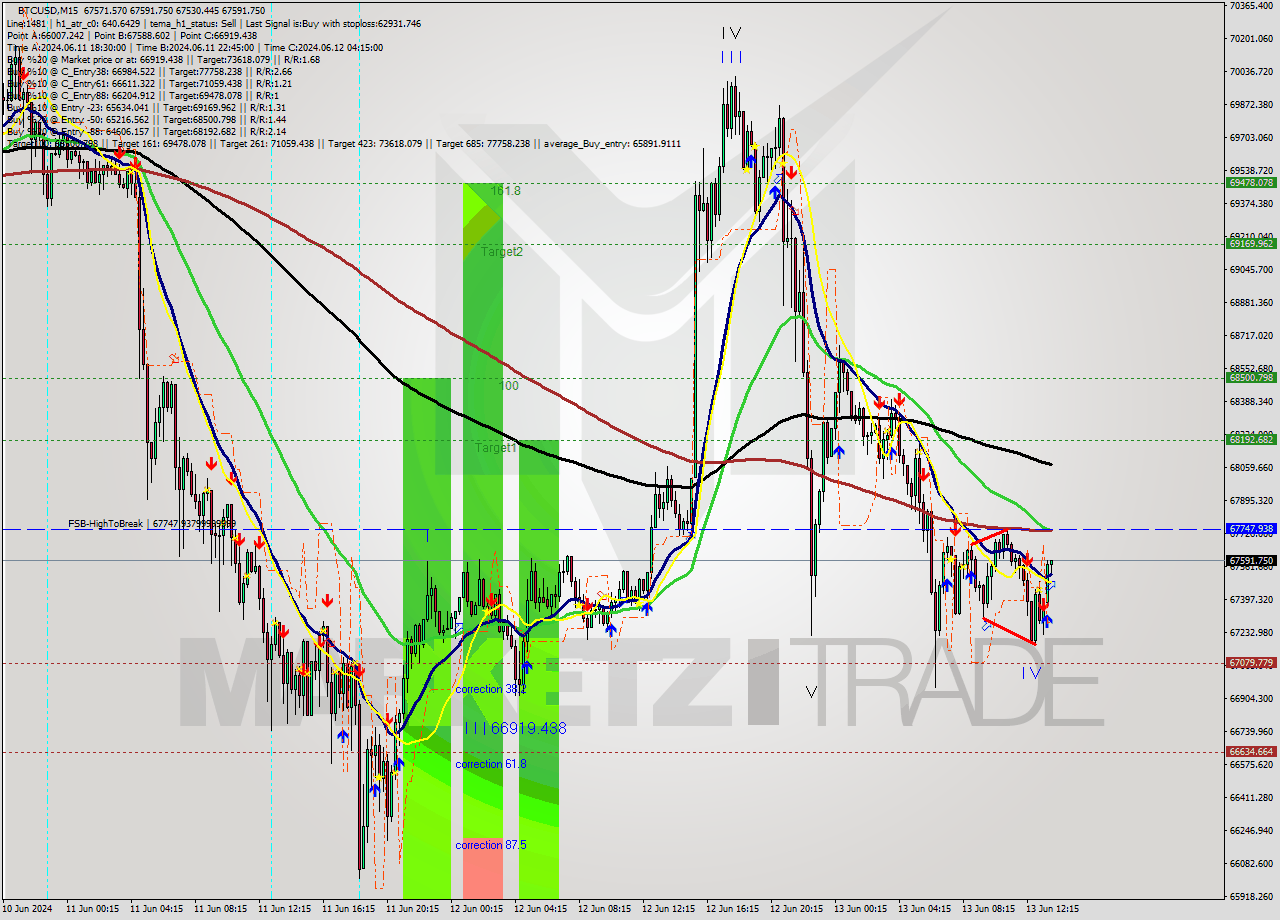
Task: Click the 66904.300 price axis label
Action: click(1250, 698)
